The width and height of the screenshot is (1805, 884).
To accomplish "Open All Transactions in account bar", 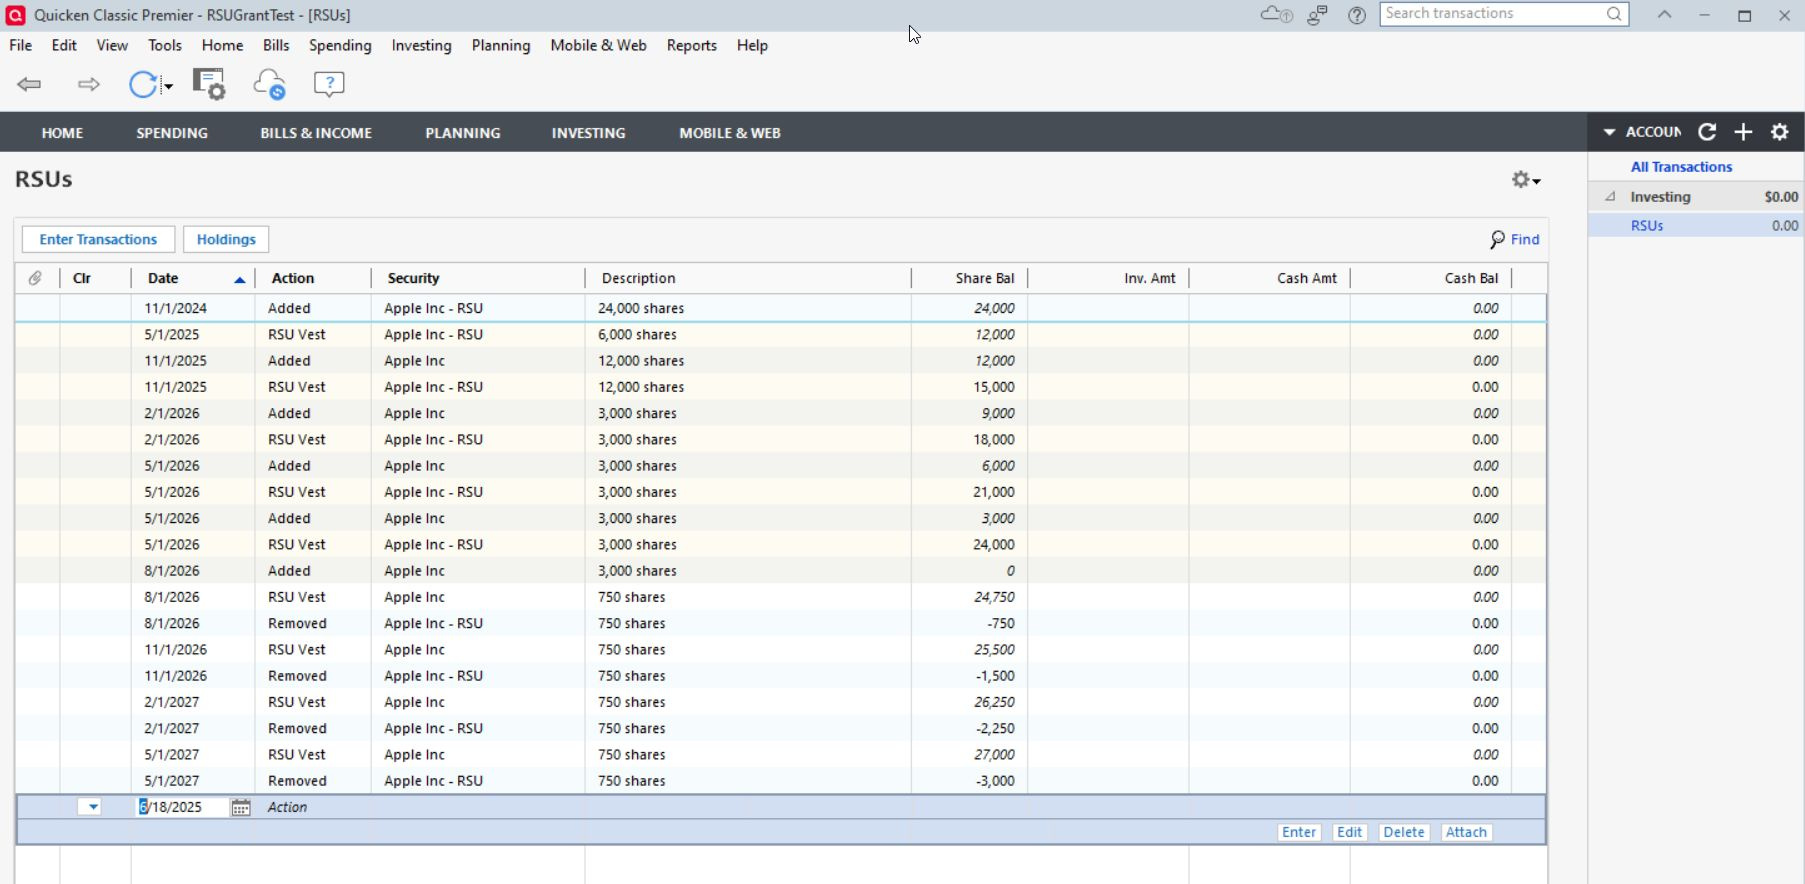I will [1681, 167].
